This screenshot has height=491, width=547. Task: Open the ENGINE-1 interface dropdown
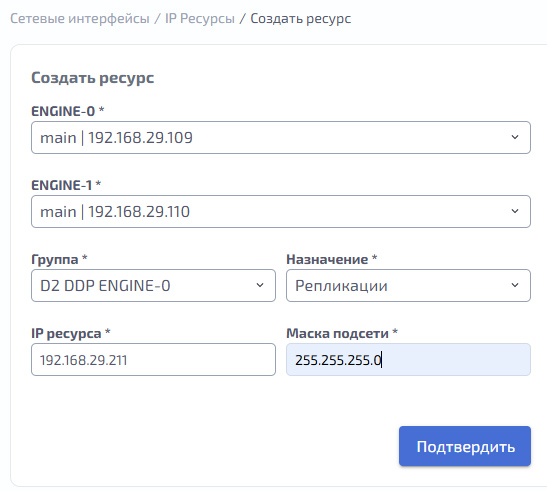pos(281,211)
